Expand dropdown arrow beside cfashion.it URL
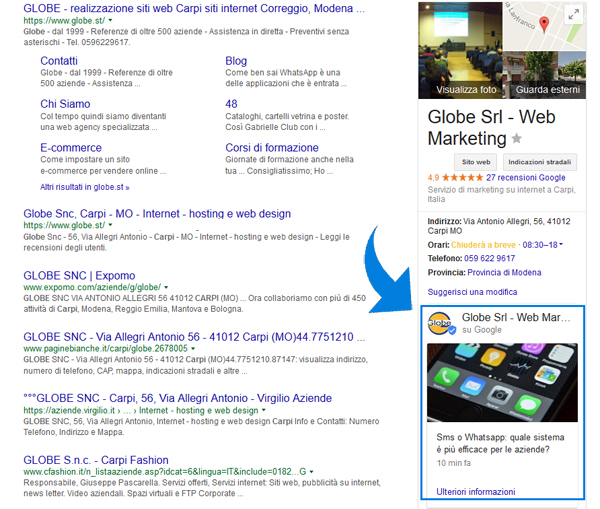The image size is (600, 509). (311, 471)
